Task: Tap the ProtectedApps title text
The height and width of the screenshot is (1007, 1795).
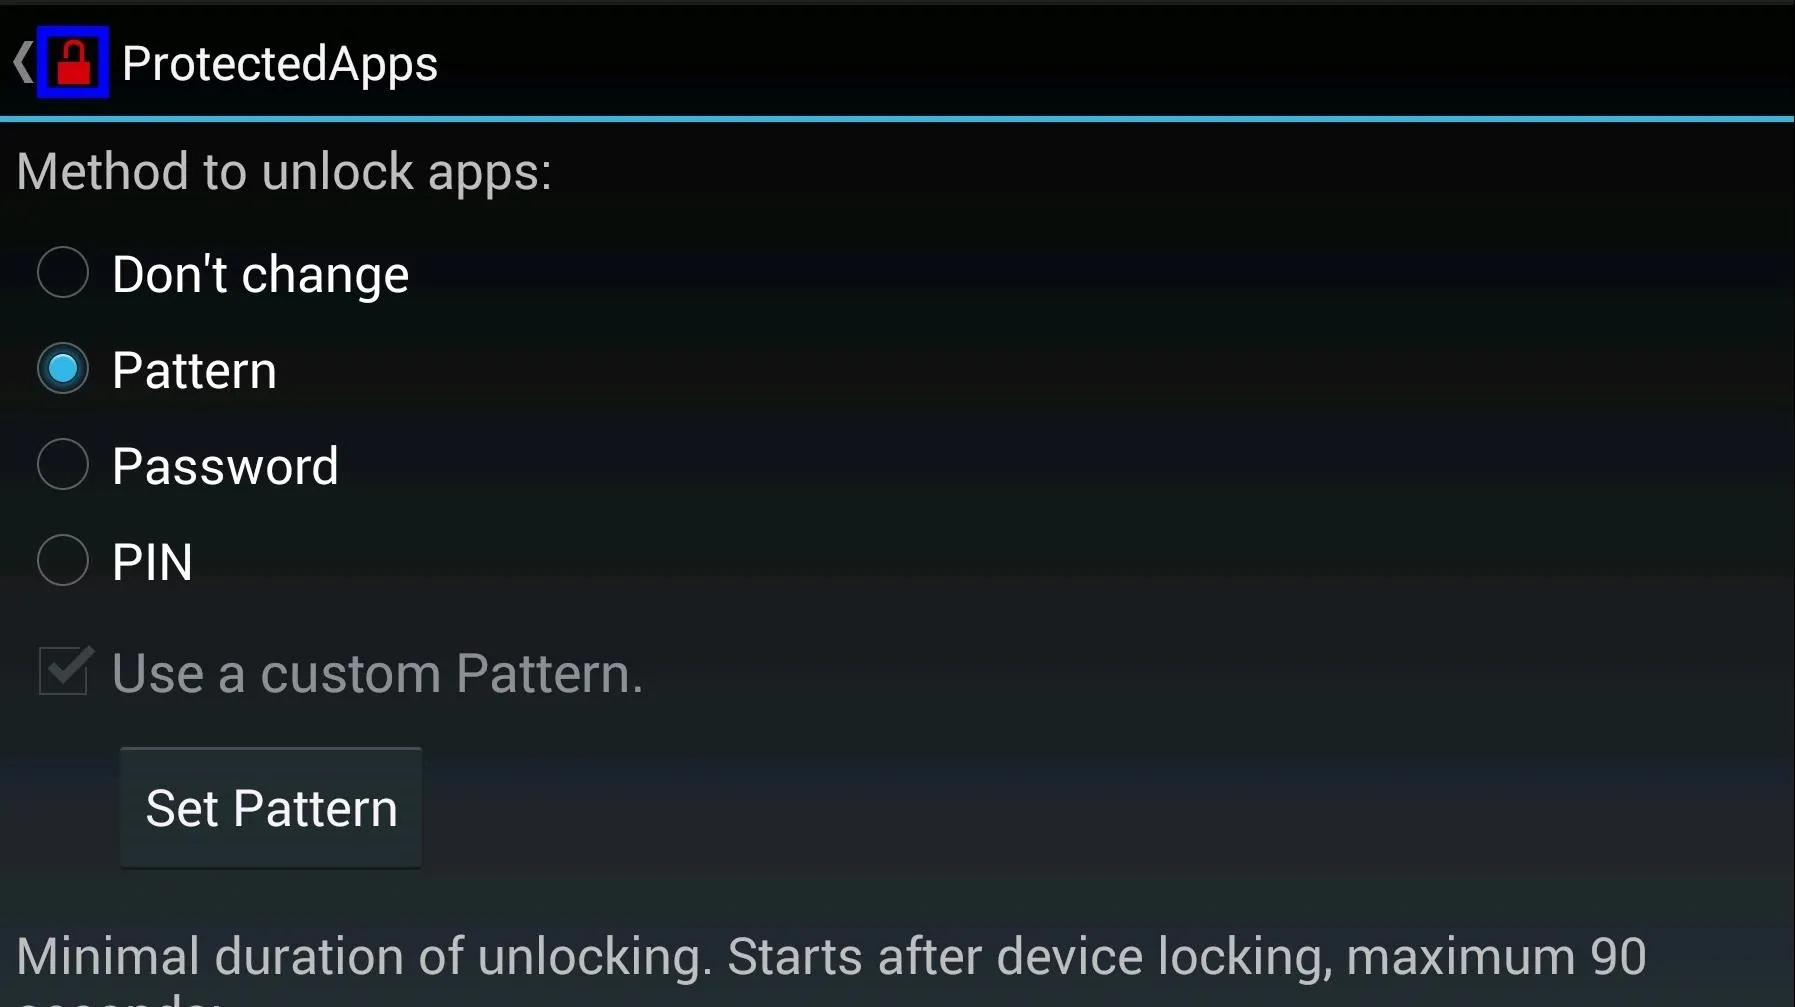Action: 280,64
